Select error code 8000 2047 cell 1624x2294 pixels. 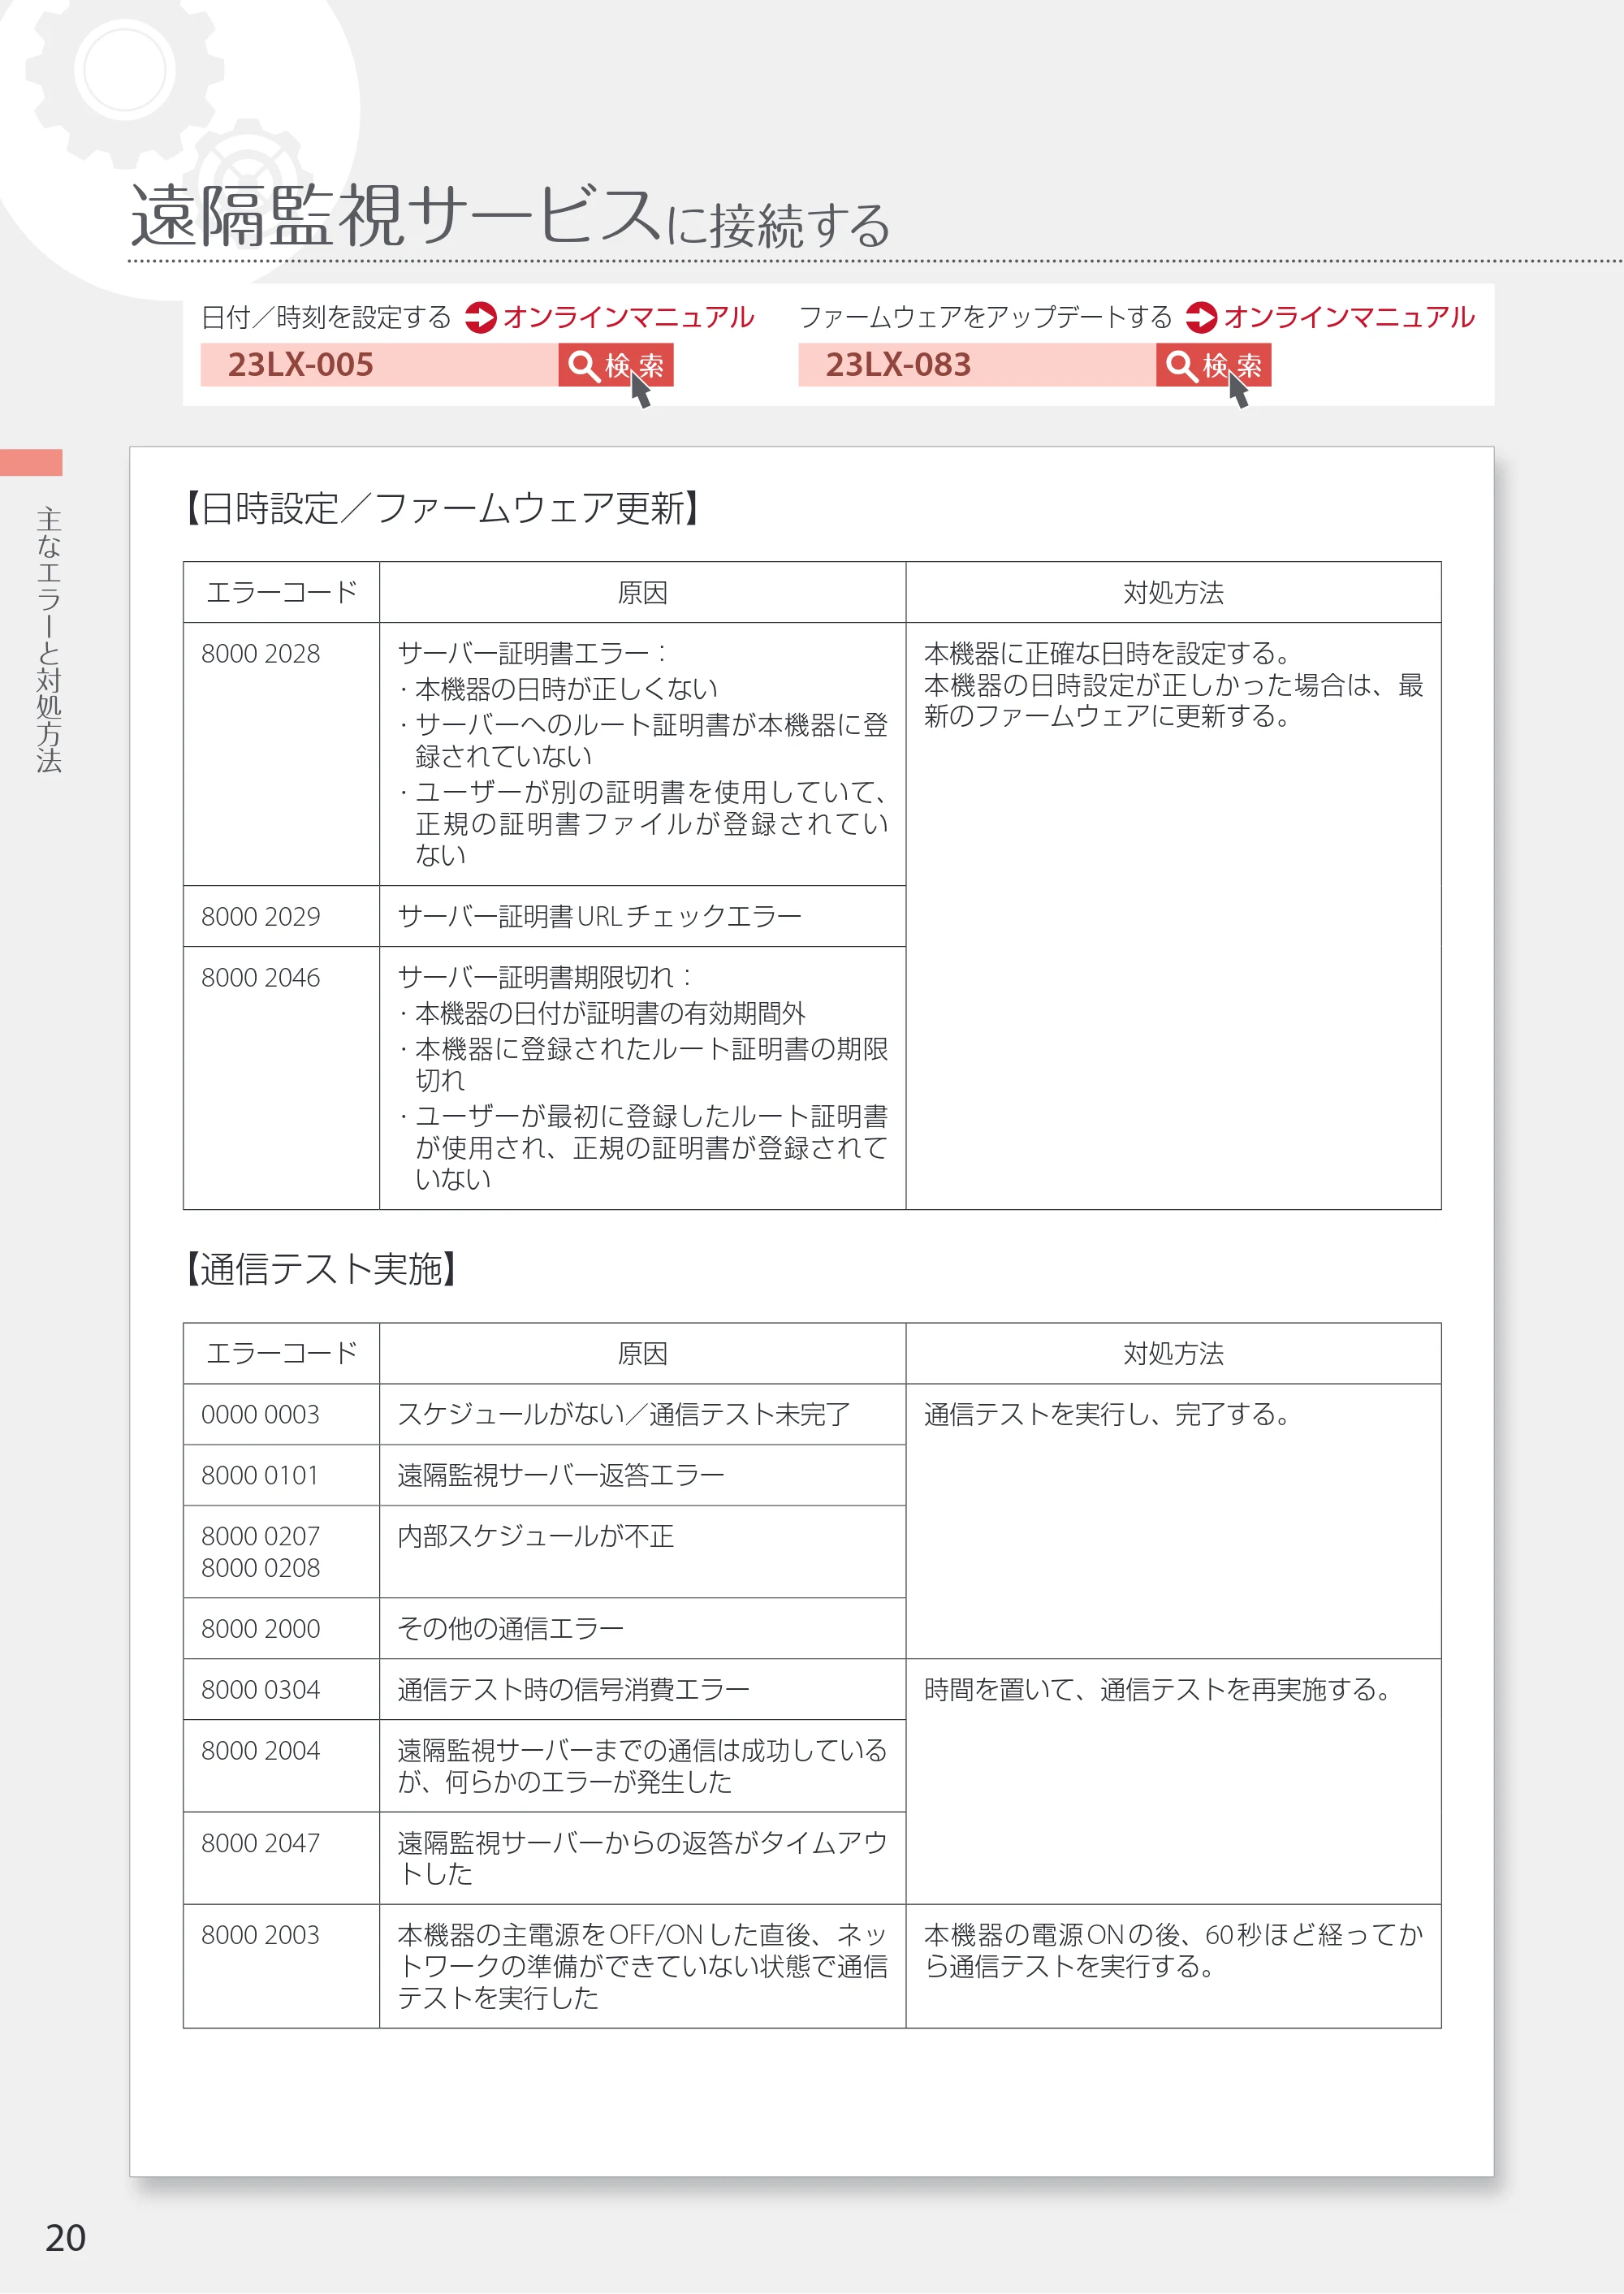coord(281,1857)
